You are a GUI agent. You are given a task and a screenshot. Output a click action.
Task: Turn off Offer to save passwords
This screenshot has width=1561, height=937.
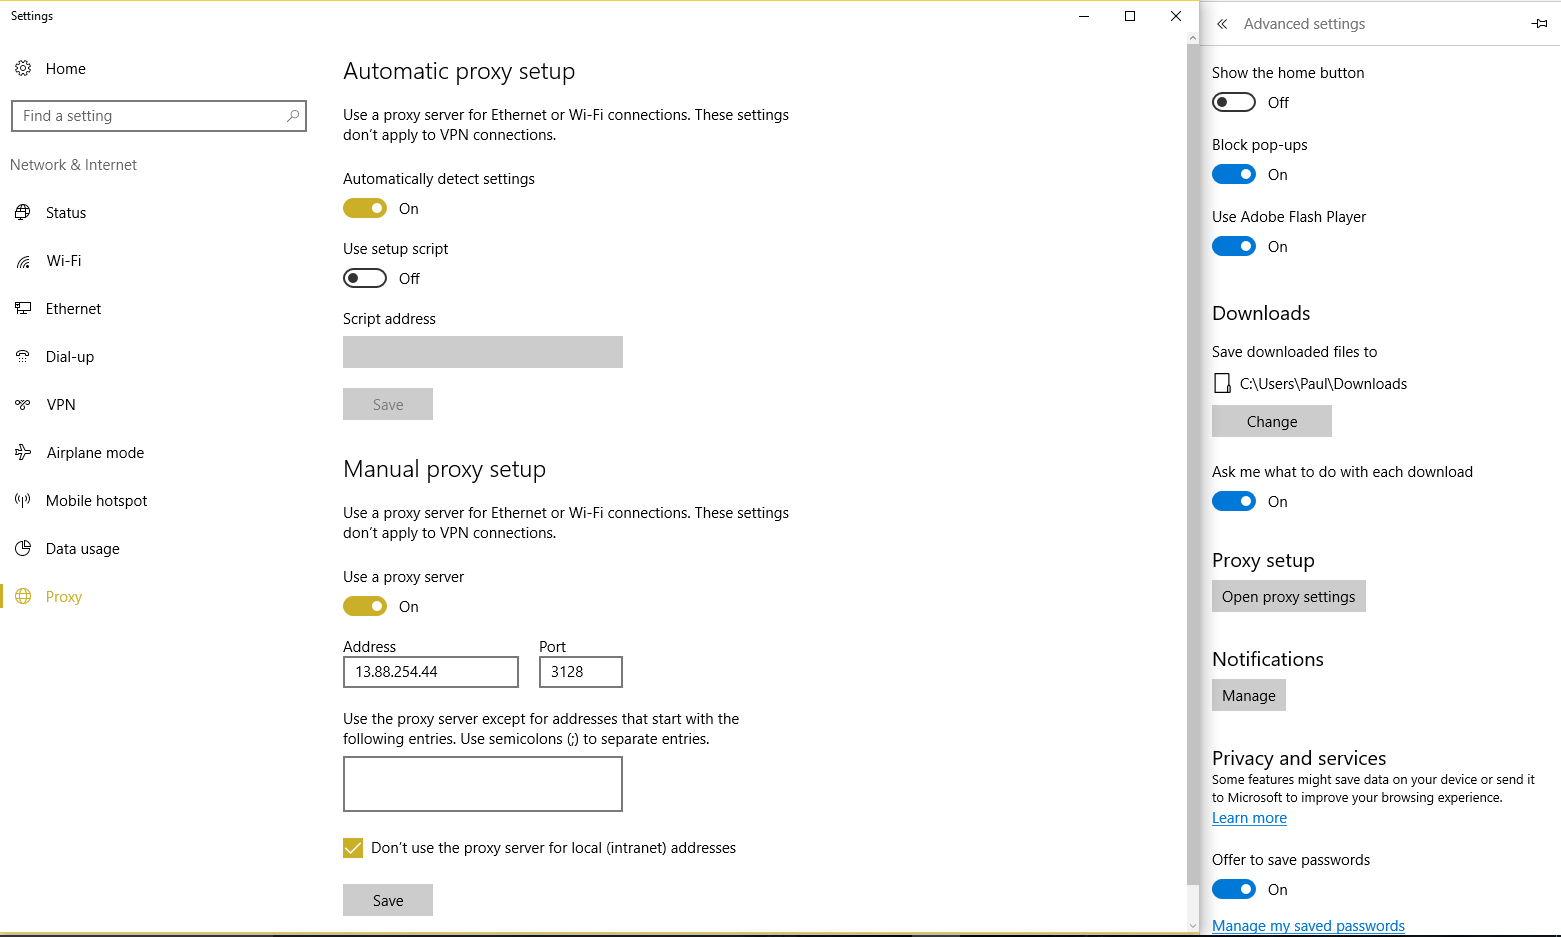(x=1234, y=889)
